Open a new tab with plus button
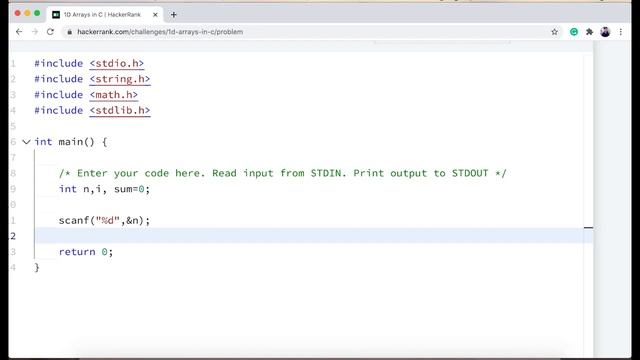This screenshot has height=360, width=640. (x=173, y=15)
